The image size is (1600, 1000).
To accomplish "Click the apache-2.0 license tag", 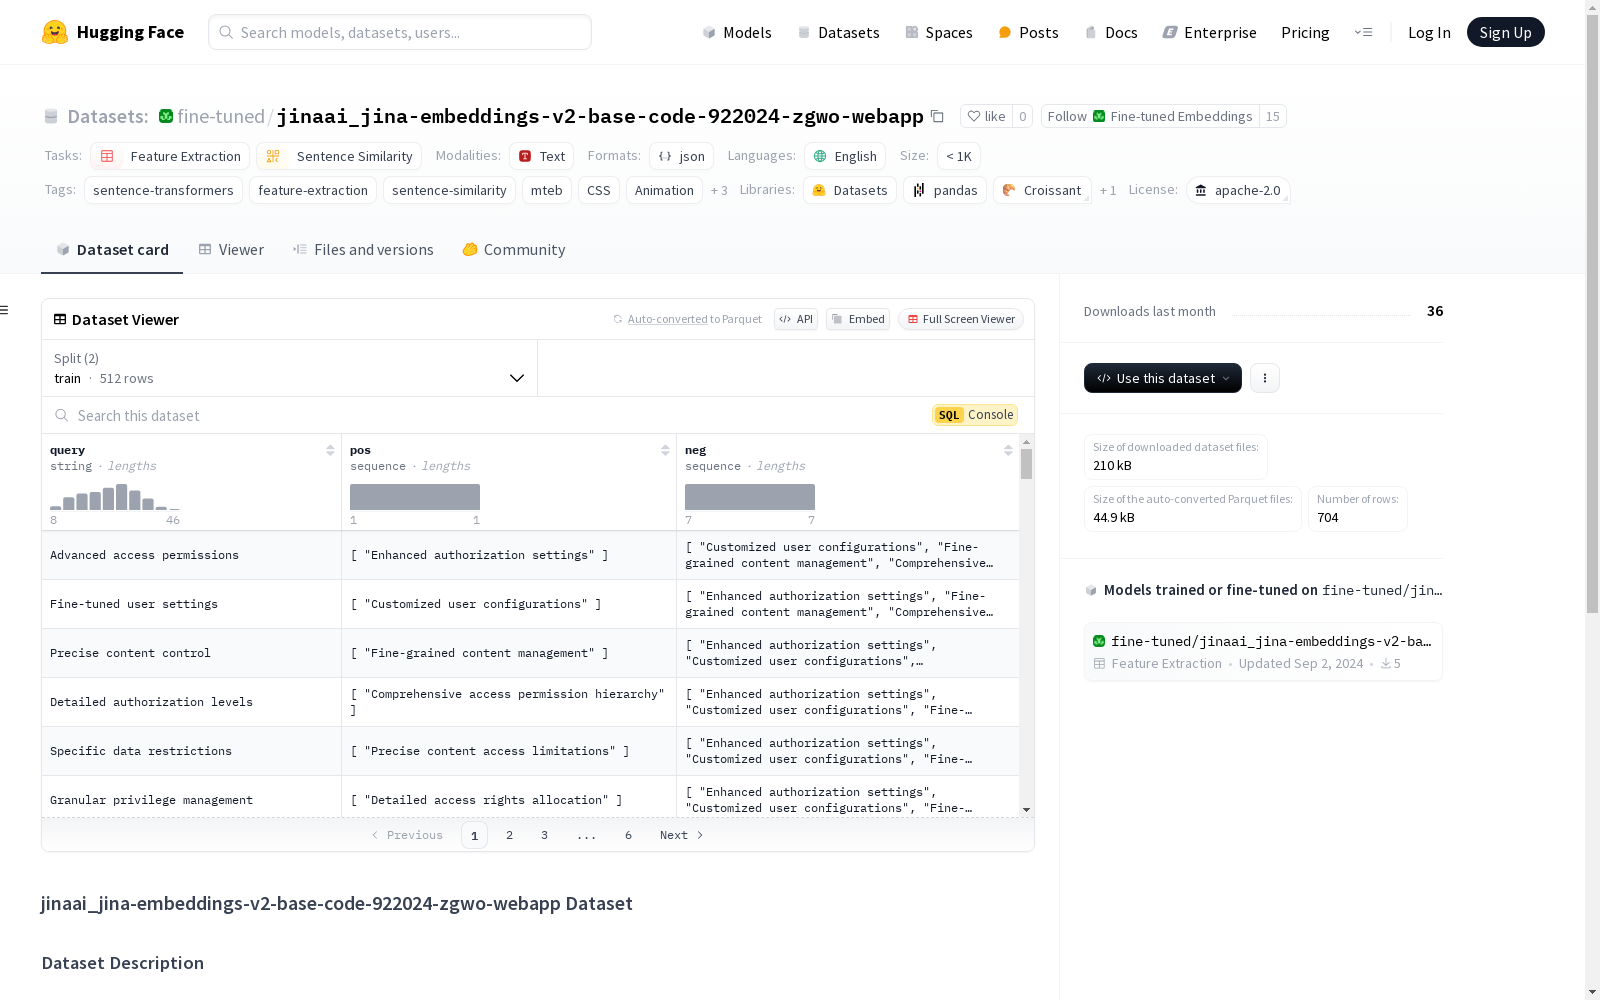I will pyautogui.click(x=1238, y=190).
